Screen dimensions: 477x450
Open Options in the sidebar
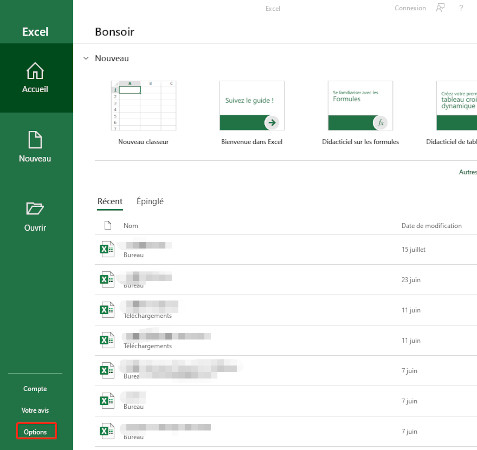pos(35,432)
